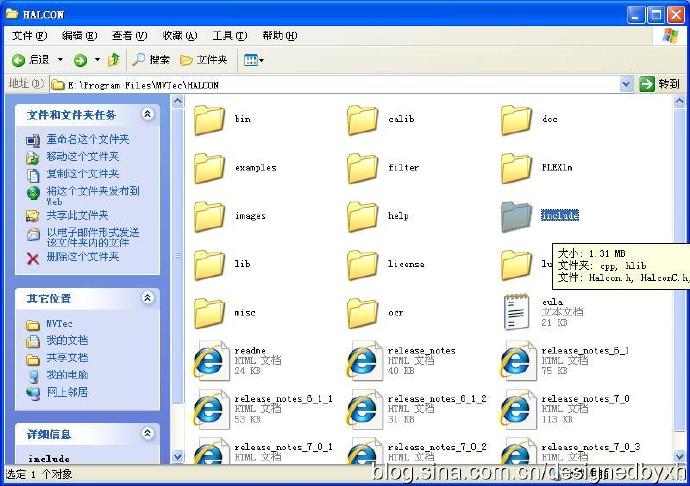The width and height of the screenshot is (690, 486).
Task: Open the Views dropdown button
Action: coord(253,60)
